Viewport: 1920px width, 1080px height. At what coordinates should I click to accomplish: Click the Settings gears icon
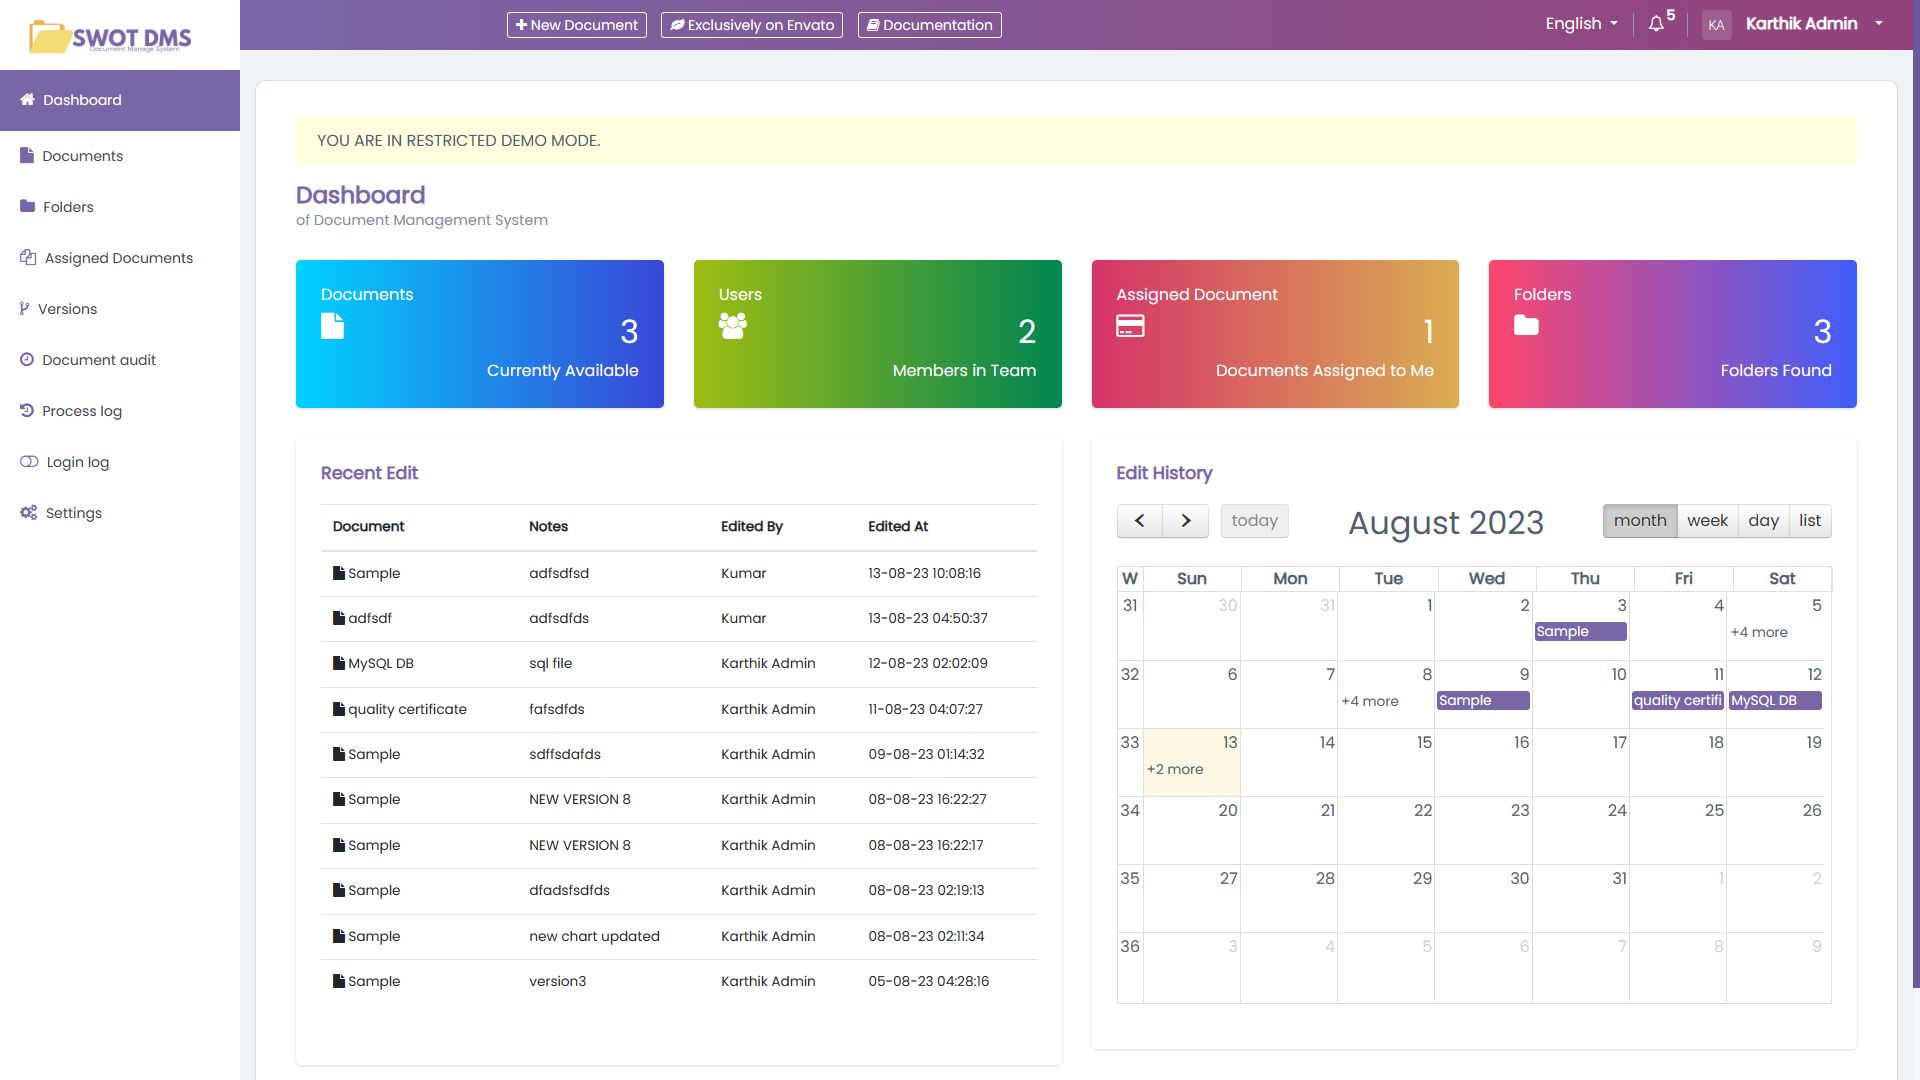[x=28, y=513]
